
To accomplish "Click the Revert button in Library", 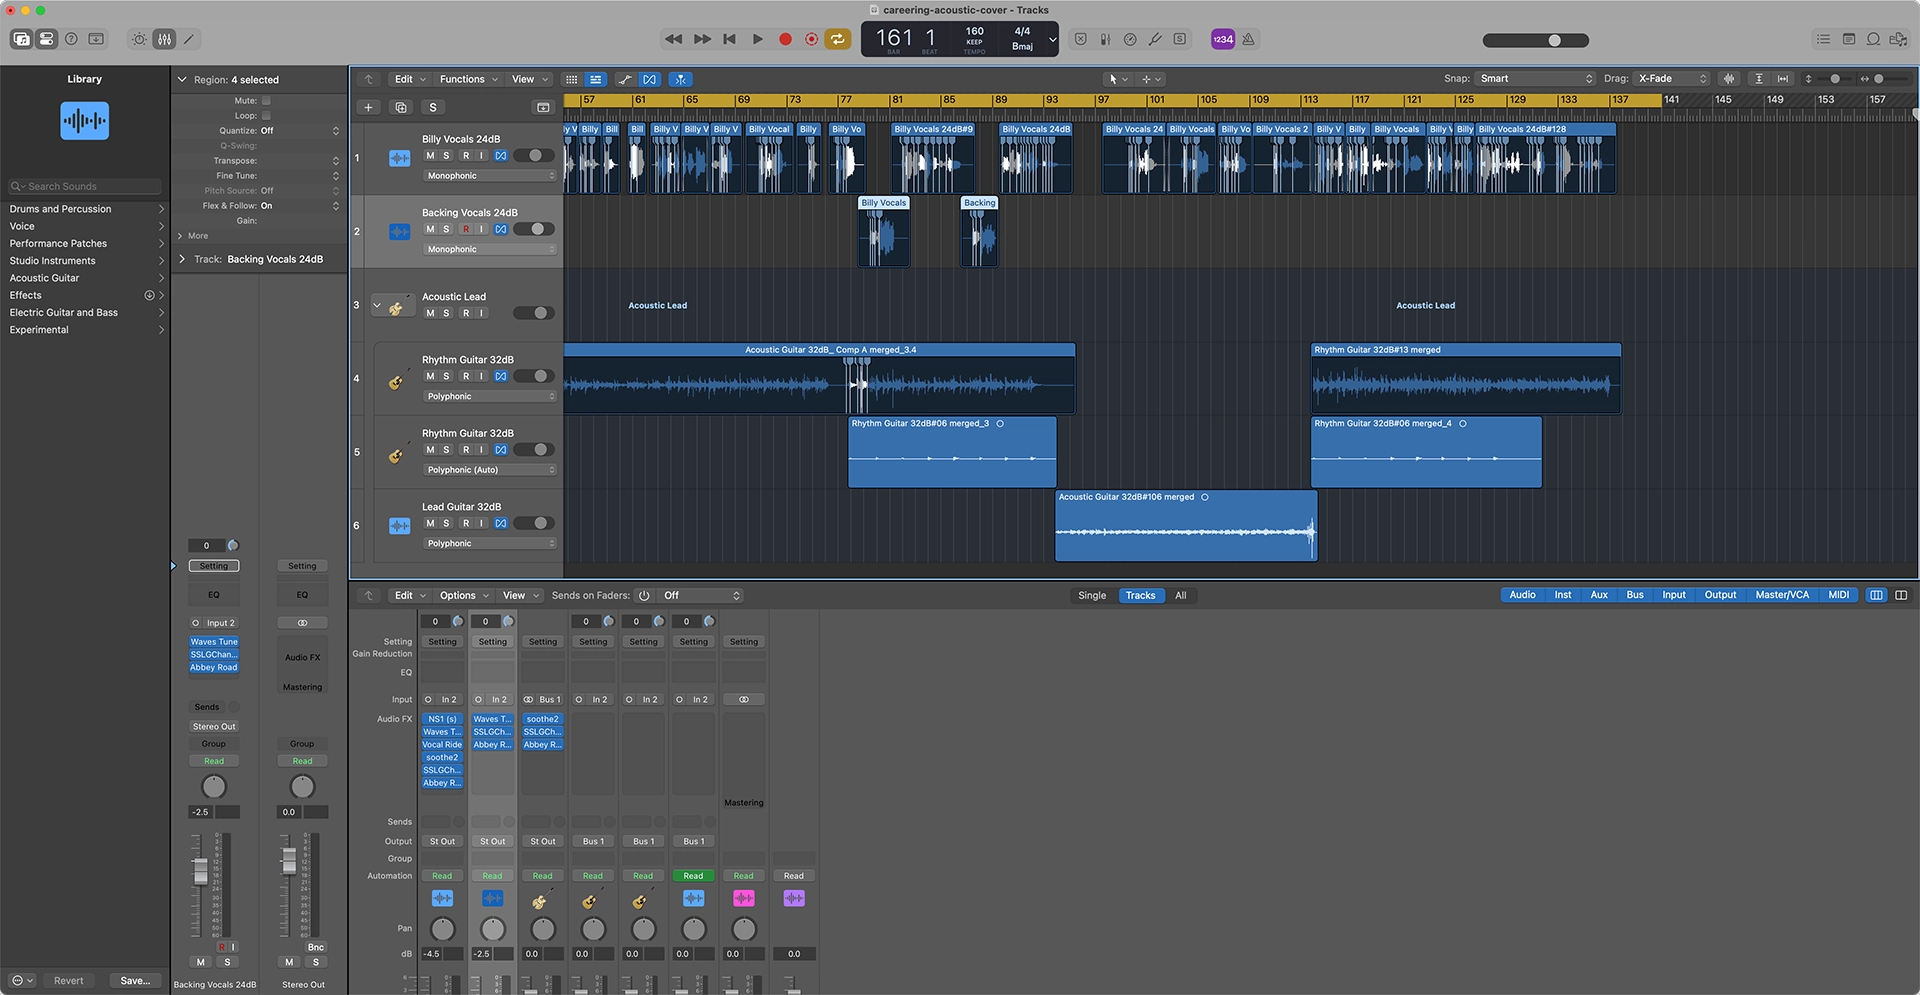I will [x=69, y=981].
